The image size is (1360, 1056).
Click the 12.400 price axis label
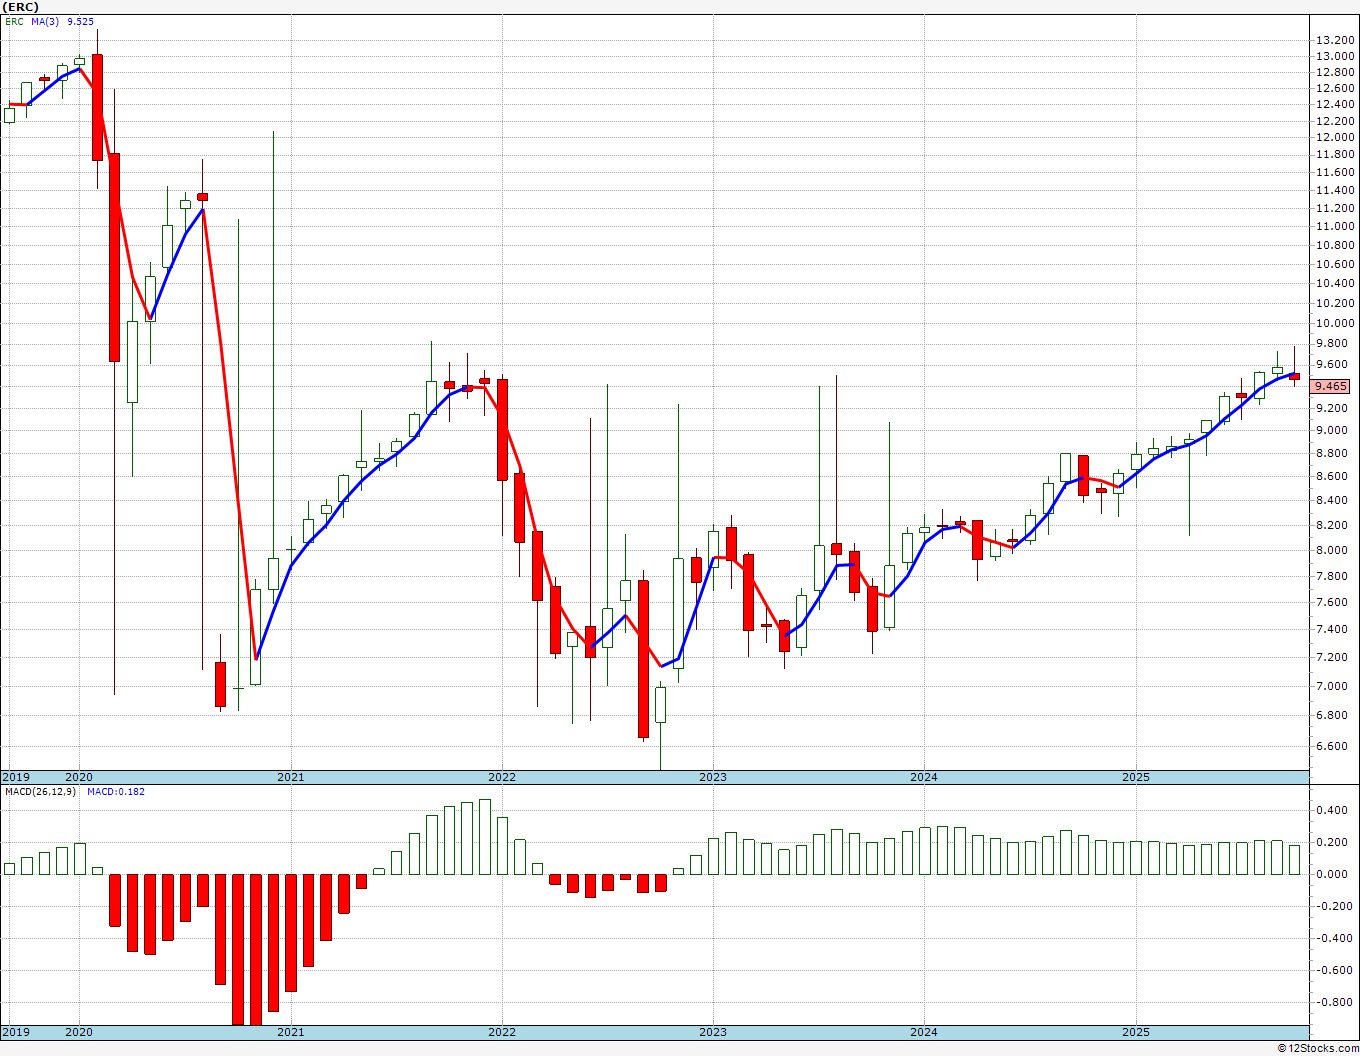[1336, 104]
